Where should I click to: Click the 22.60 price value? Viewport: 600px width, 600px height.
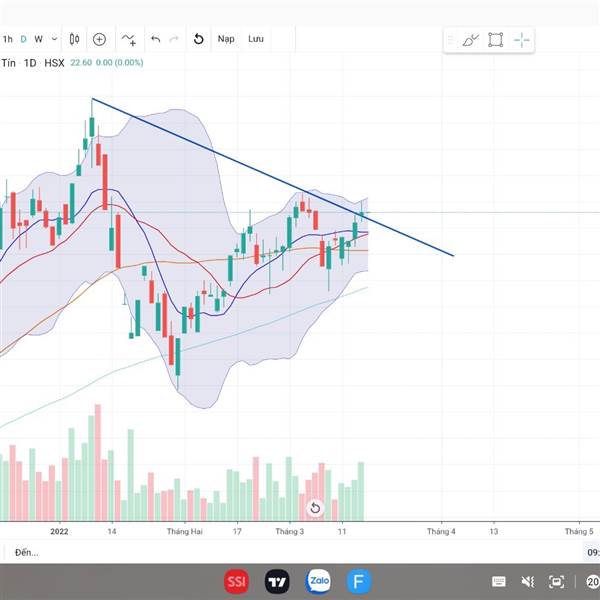click(81, 63)
